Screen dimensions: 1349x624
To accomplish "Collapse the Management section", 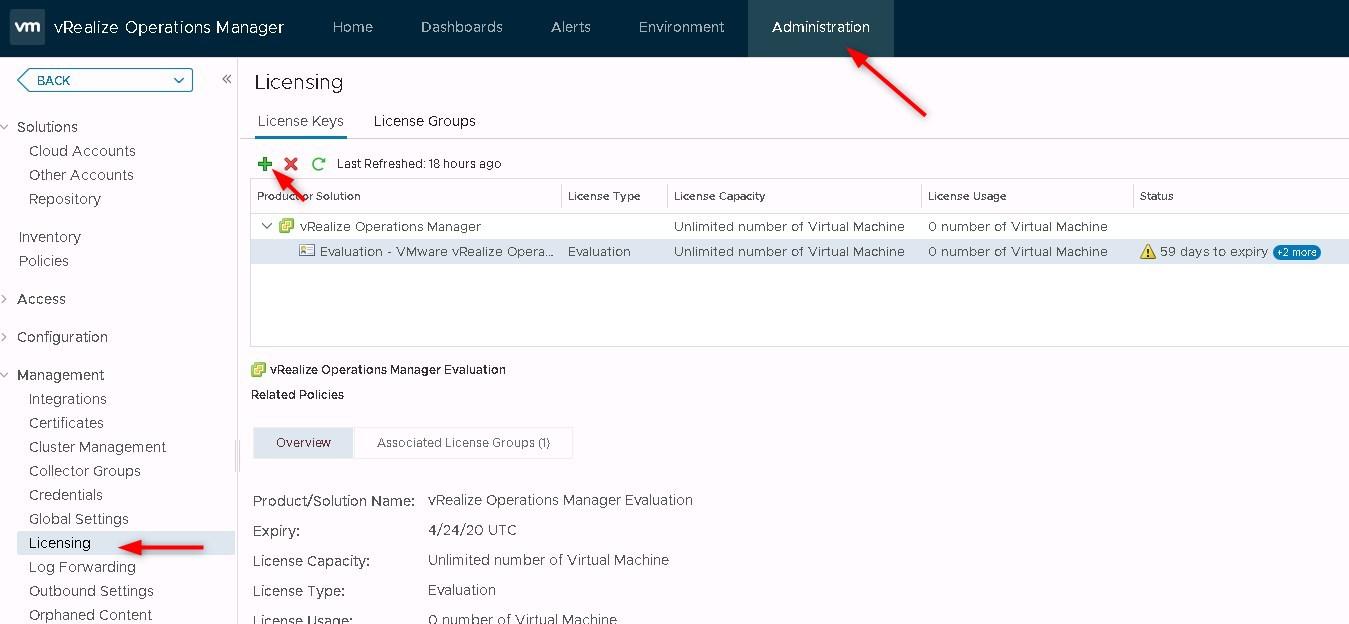I will pyautogui.click(x=5, y=375).
